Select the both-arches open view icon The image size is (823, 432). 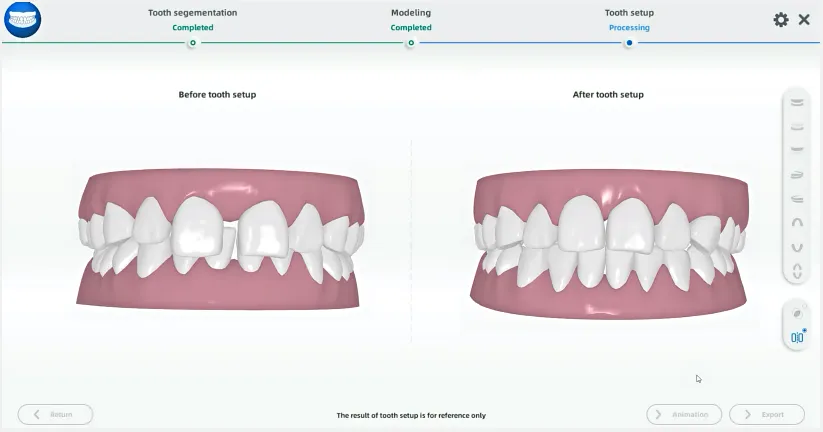point(797,270)
